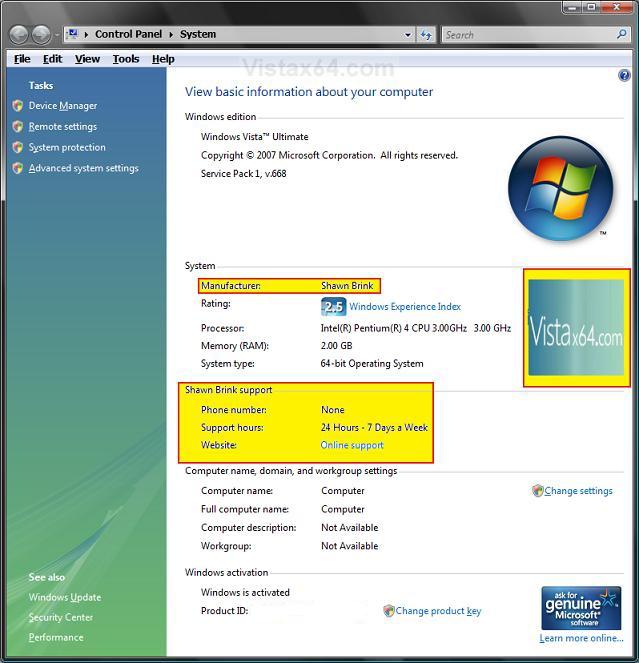Click the Change product key link

coord(438,611)
